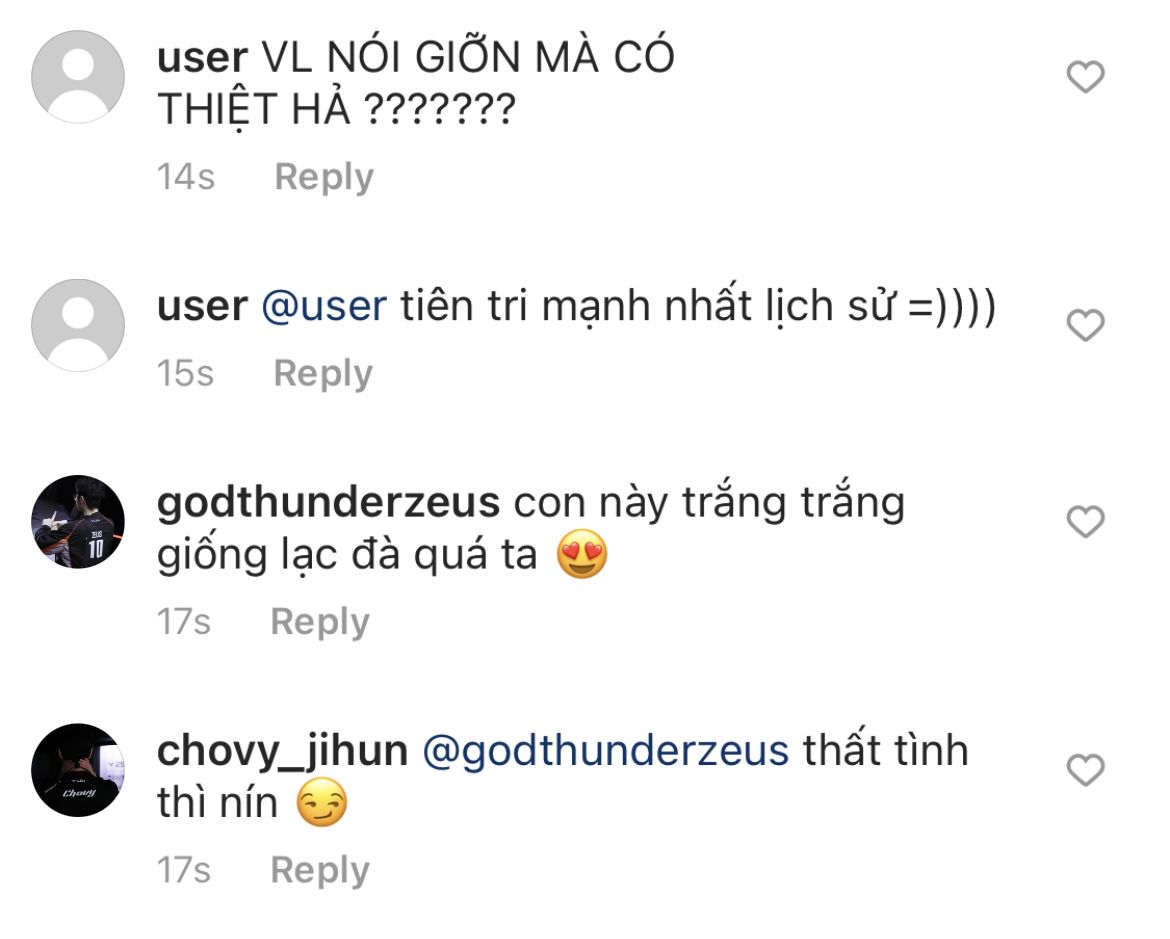Reply to the comment posted 14s ago
This screenshot has width=1170, height=939.
pyautogui.click(x=324, y=178)
